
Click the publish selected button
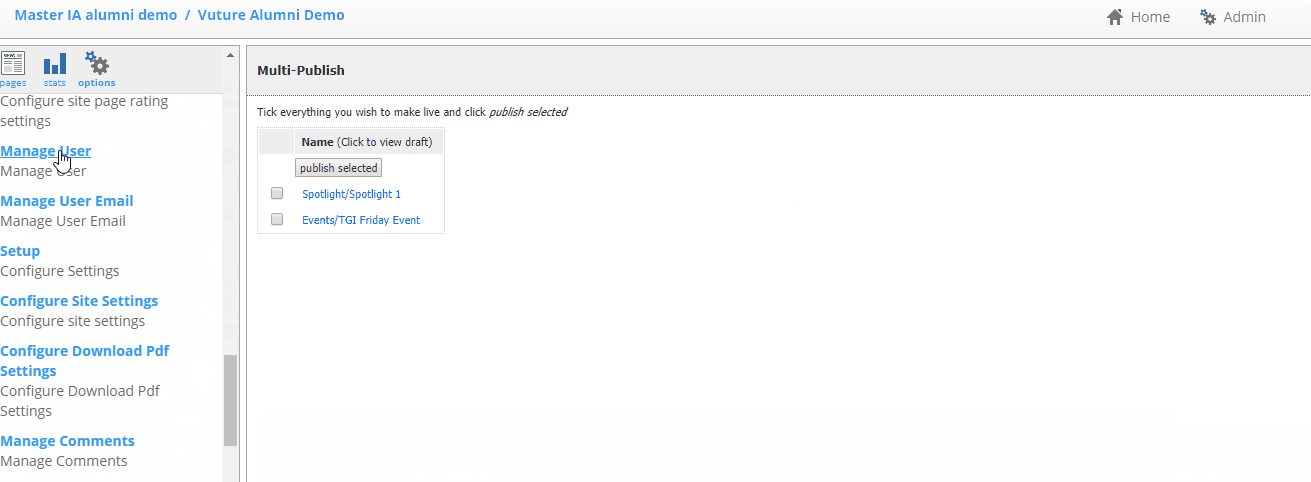338,168
